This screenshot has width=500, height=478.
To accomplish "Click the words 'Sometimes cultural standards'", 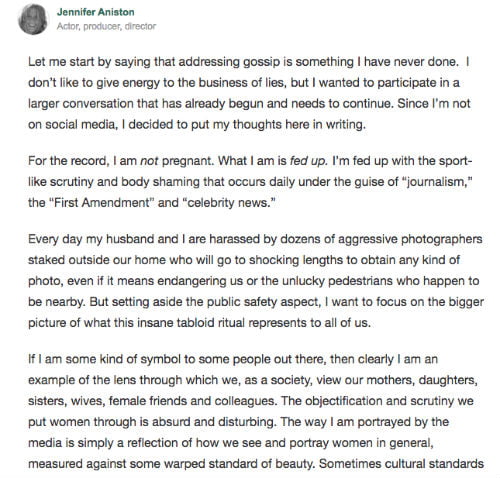I will coord(401,464).
